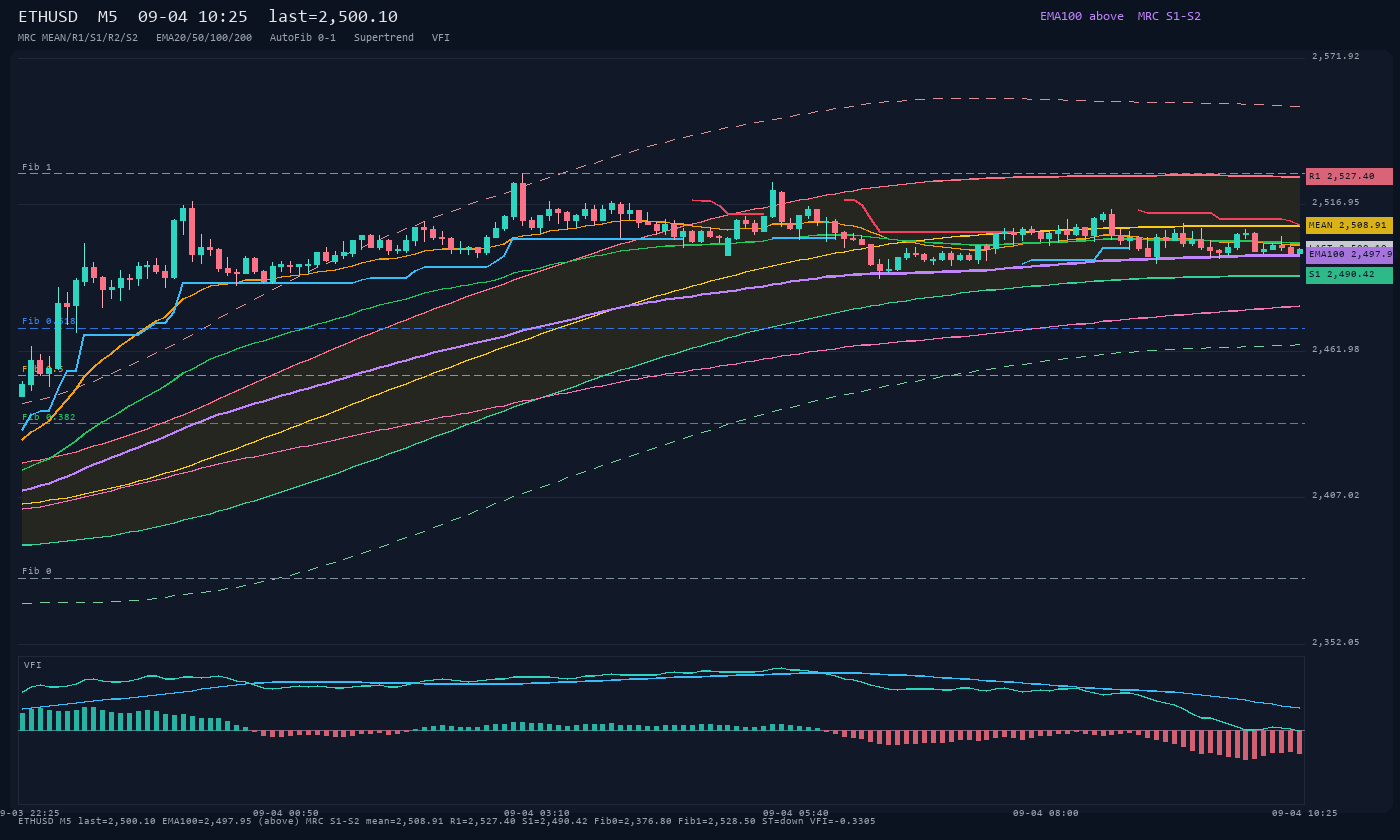Select the Supertrend legend entry
This screenshot has width=1400, height=840.
(384, 37)
